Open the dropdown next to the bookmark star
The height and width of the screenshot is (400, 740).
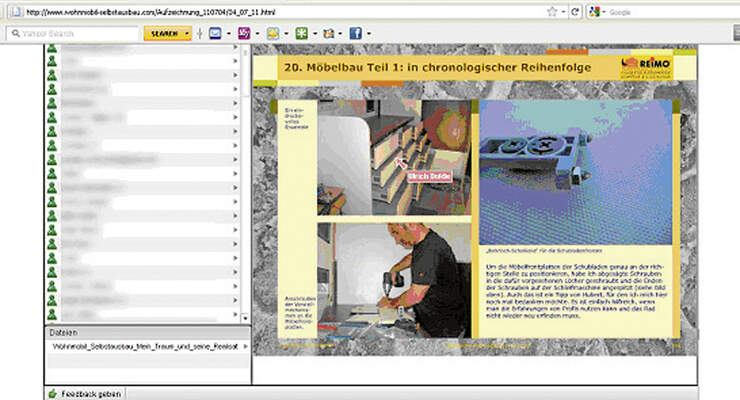[563, 12]
